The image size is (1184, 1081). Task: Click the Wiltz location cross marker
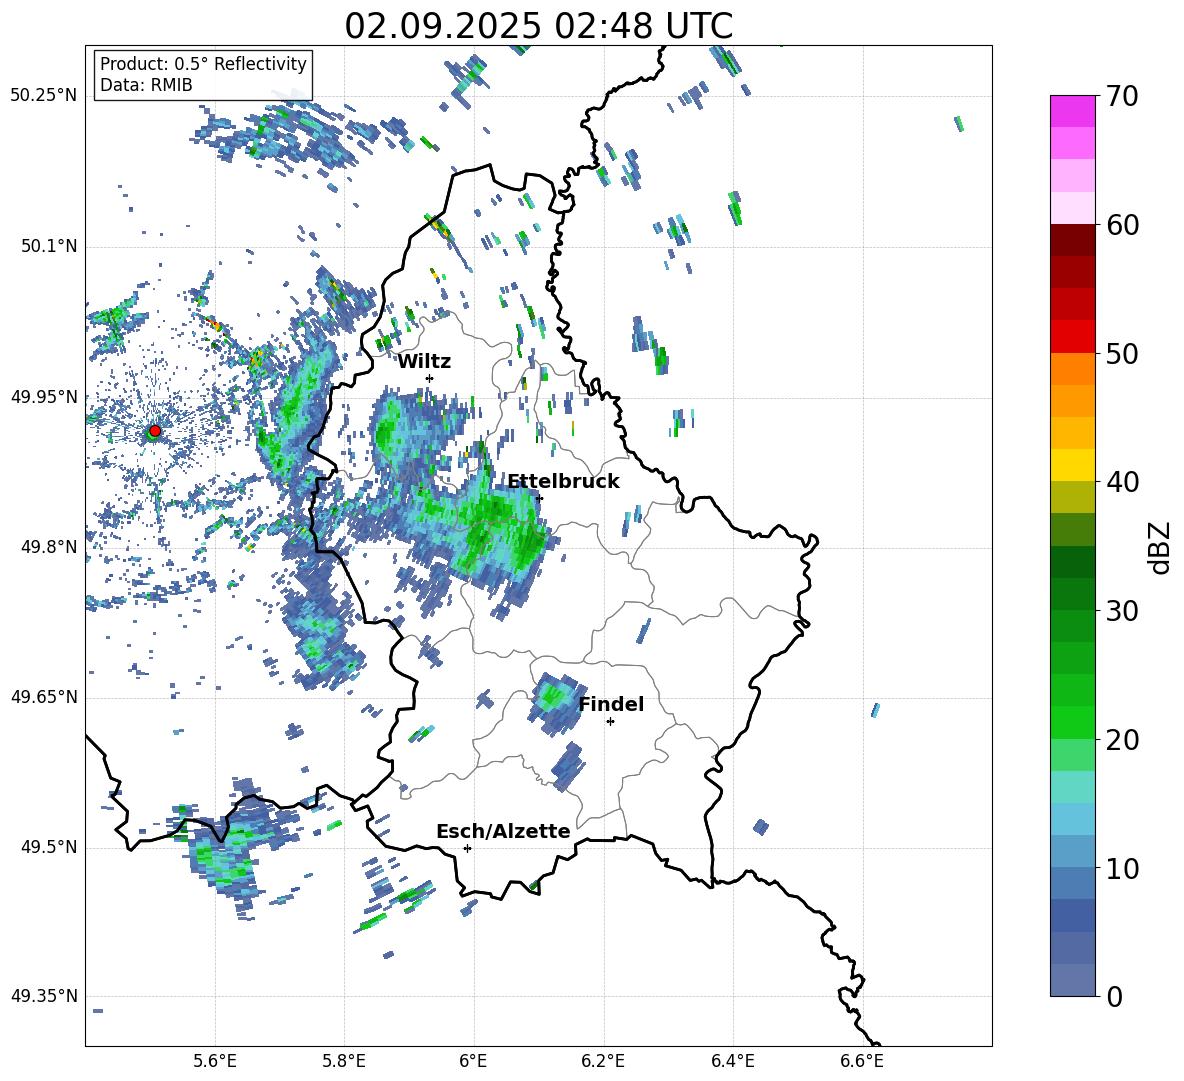point(430,379)
